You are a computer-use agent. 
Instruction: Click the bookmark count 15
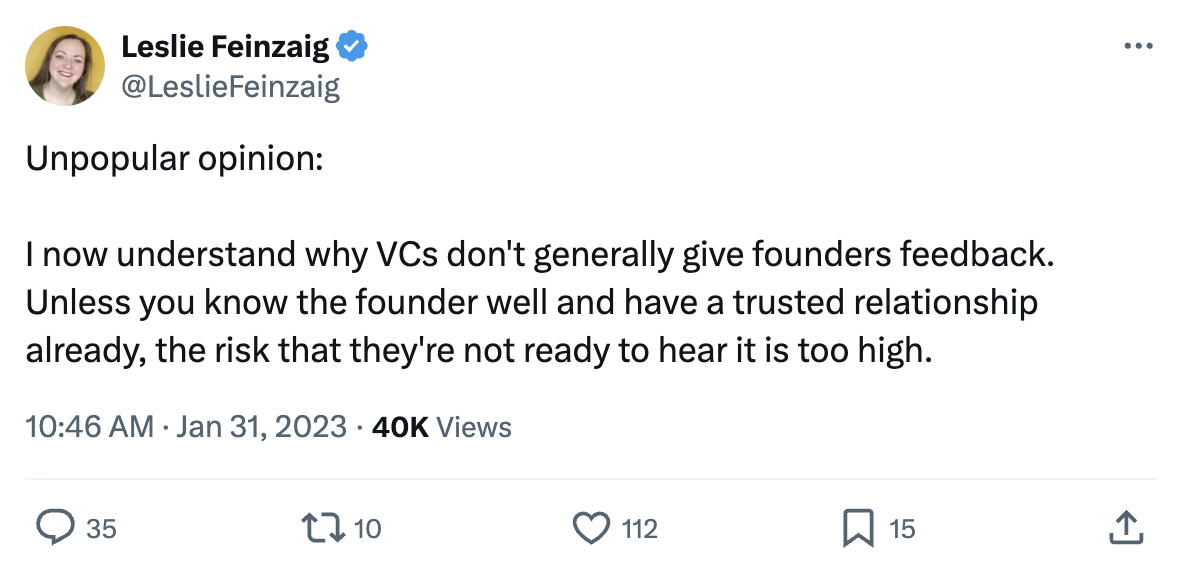[x=902, y=528]
